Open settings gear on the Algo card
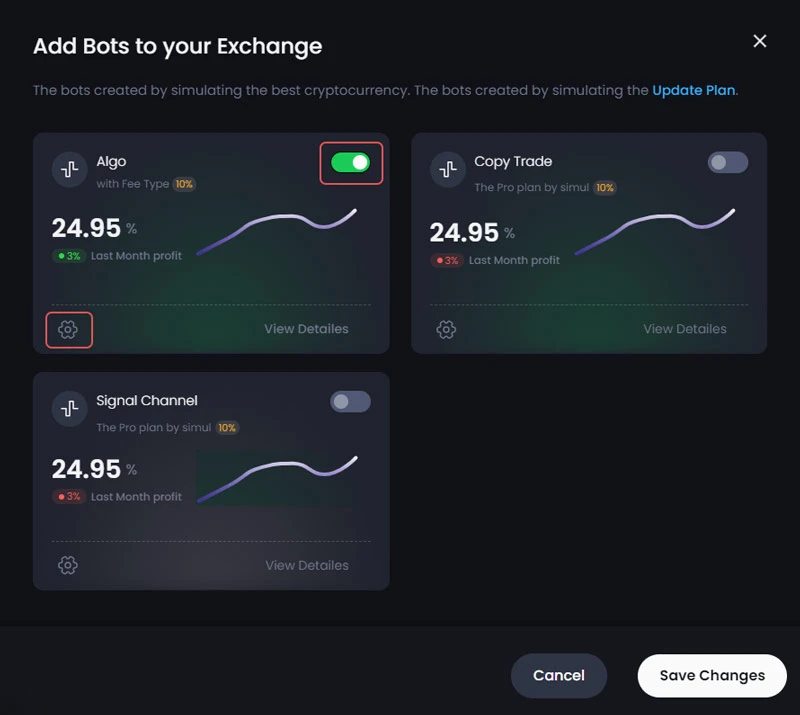 click(68, 329)
